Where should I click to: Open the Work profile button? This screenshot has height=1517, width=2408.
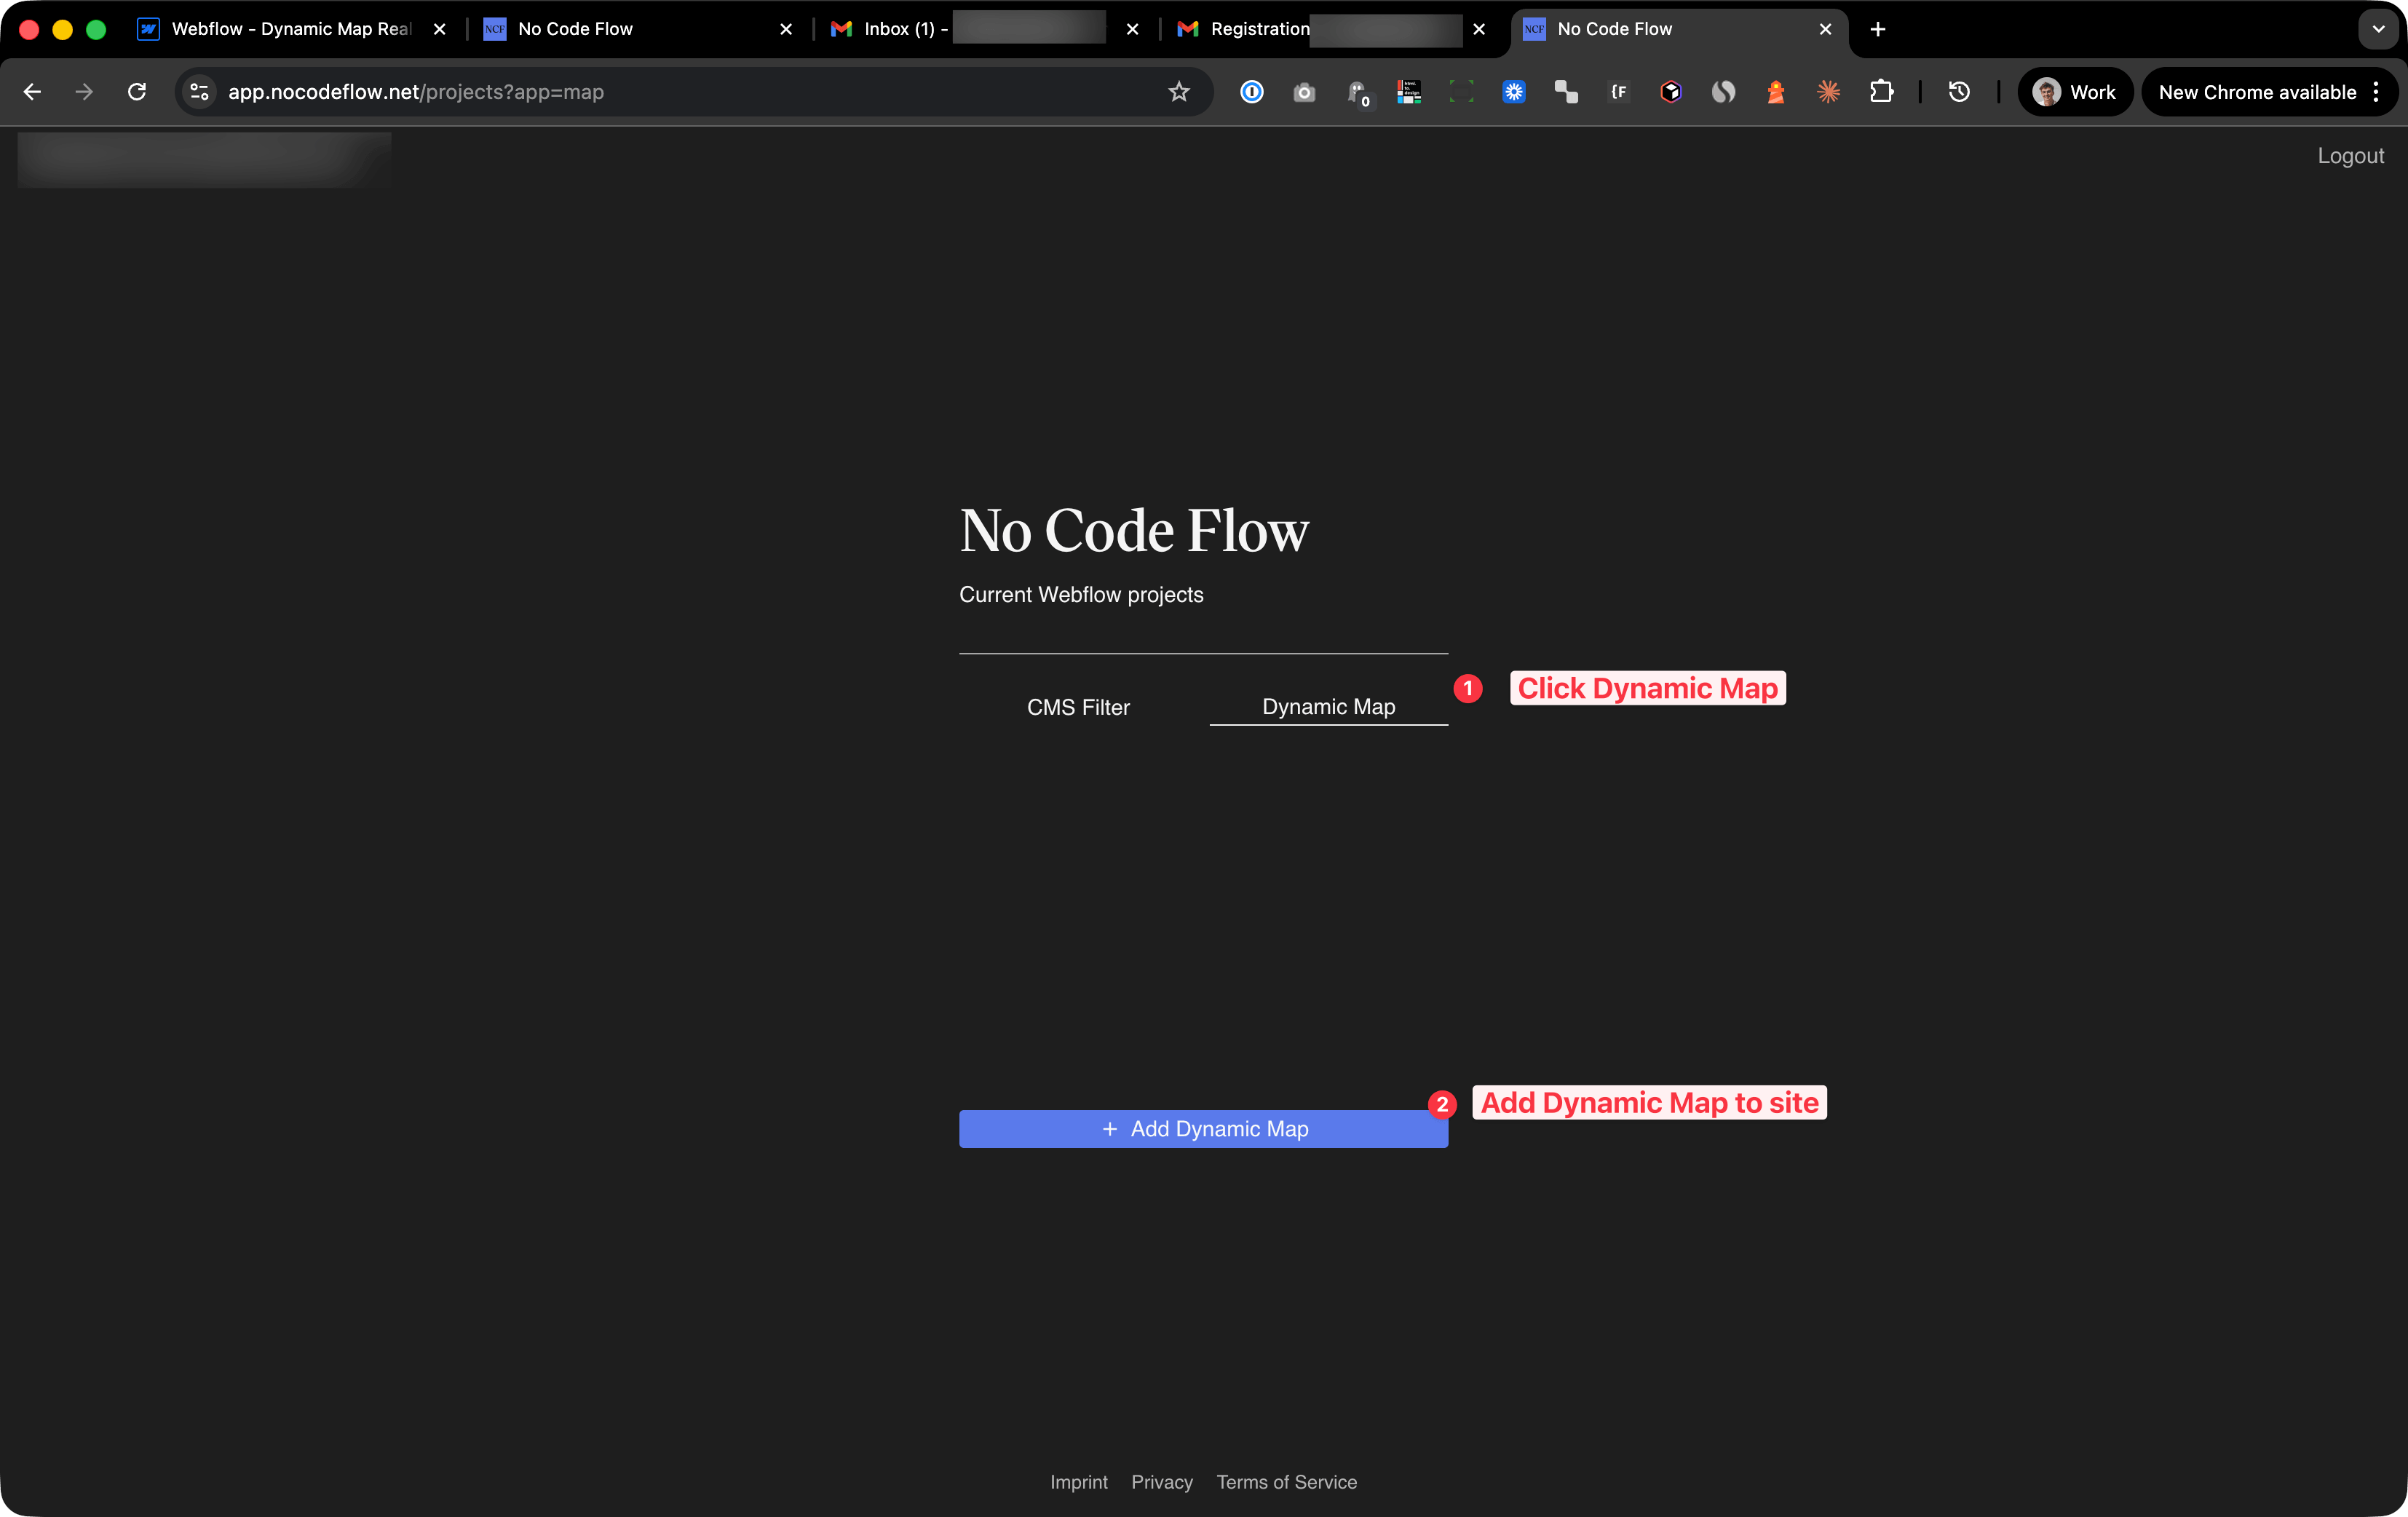click(x=2075, y=92)
